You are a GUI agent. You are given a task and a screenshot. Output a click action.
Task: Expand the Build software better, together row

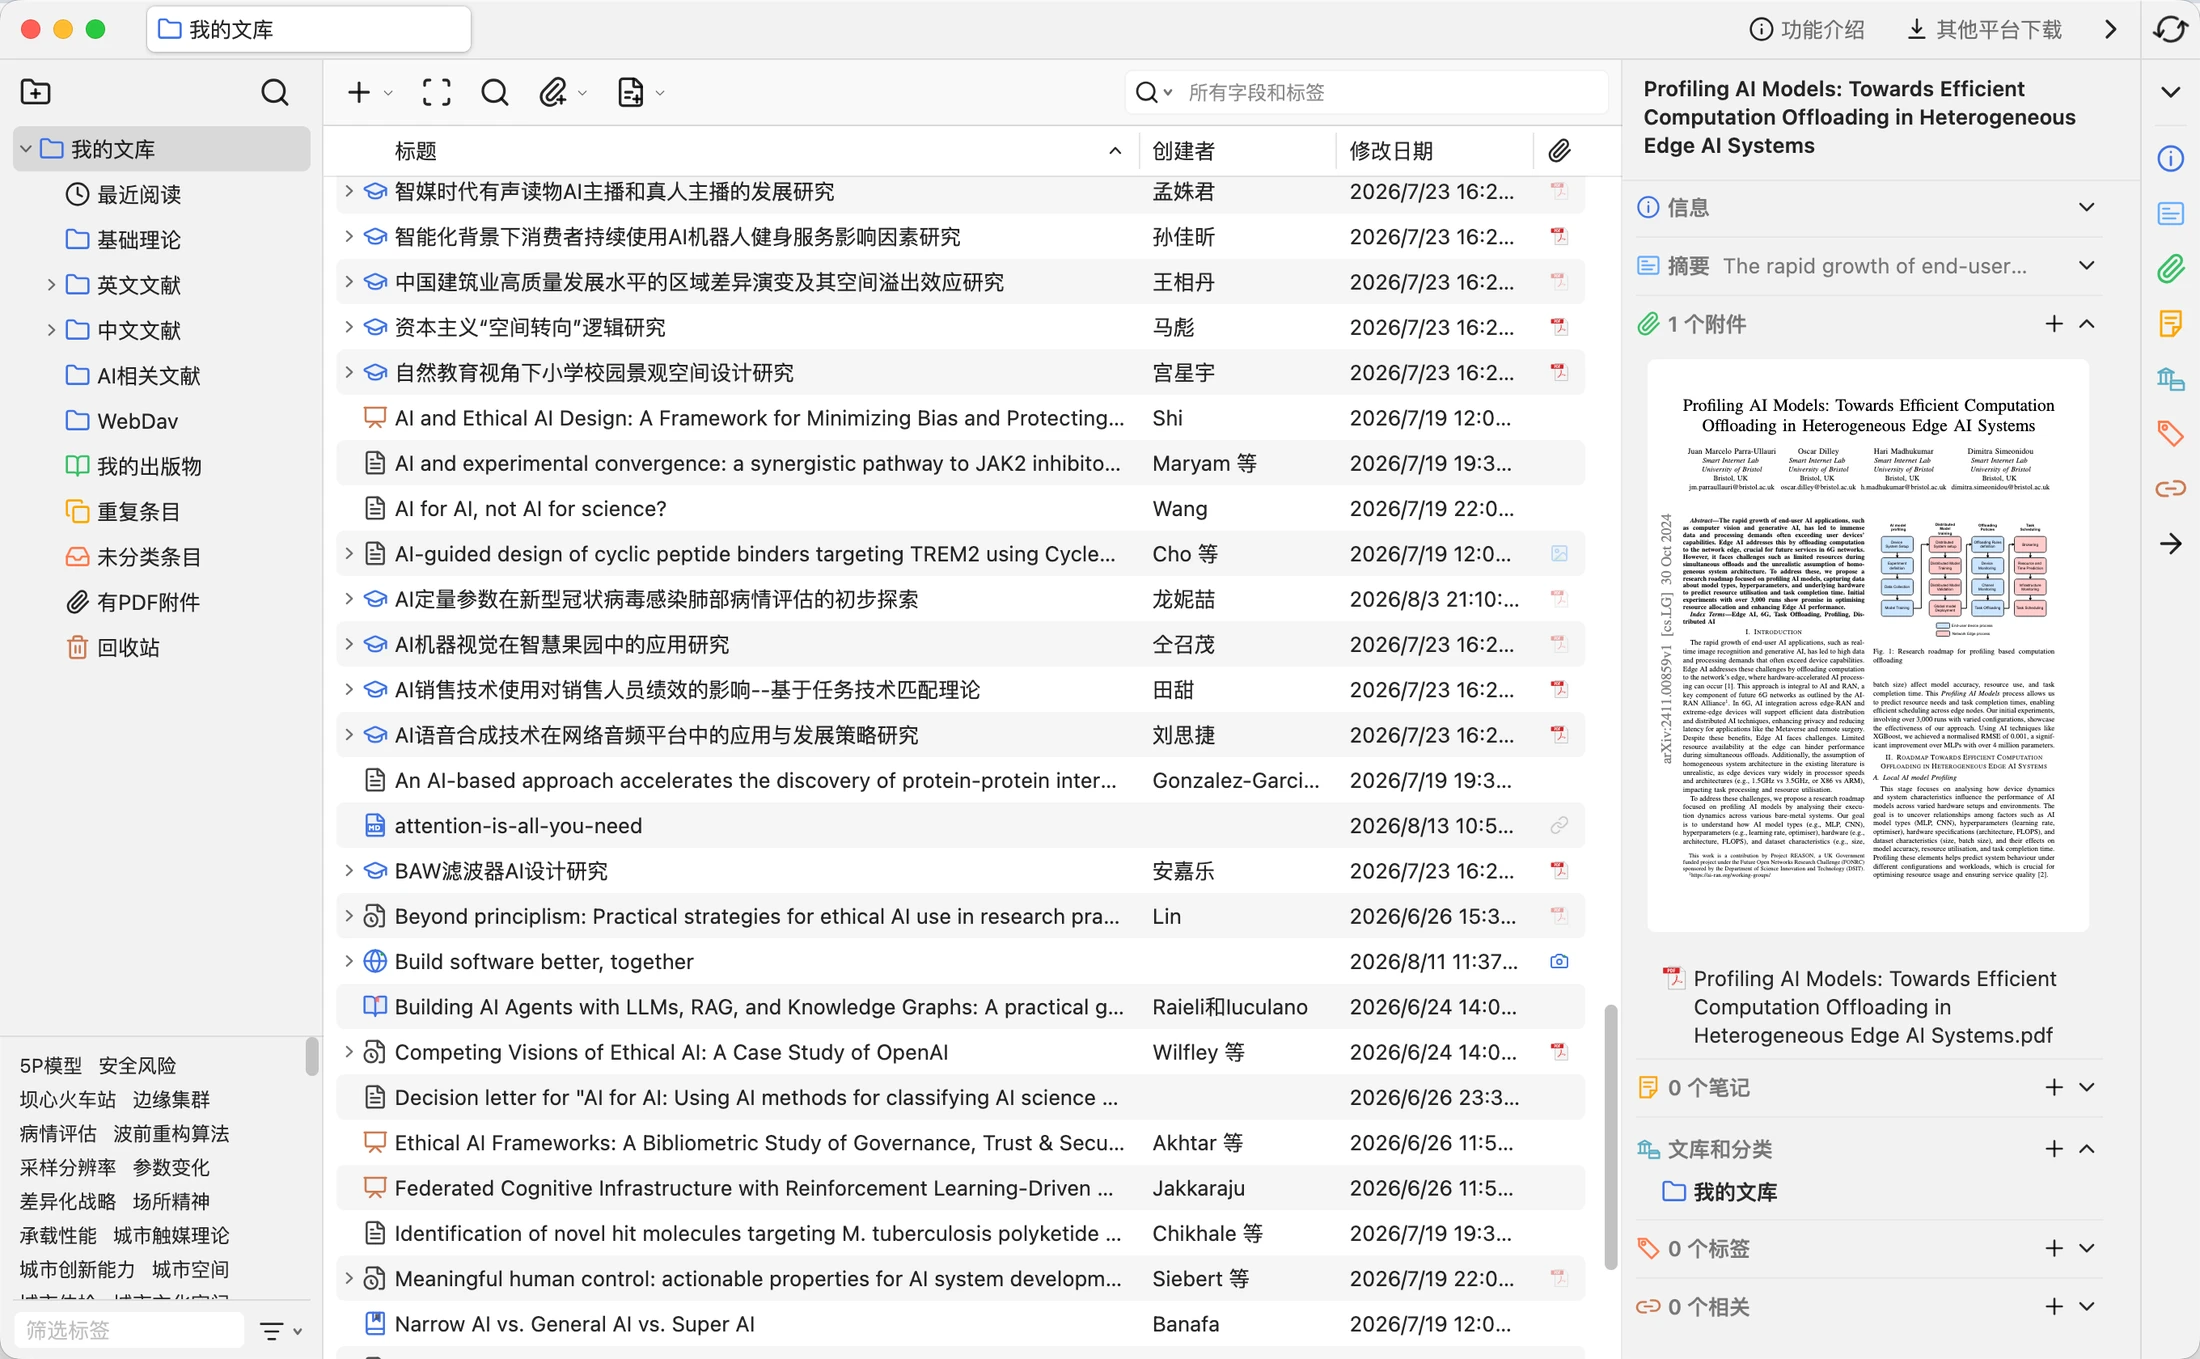click(348, 961)
